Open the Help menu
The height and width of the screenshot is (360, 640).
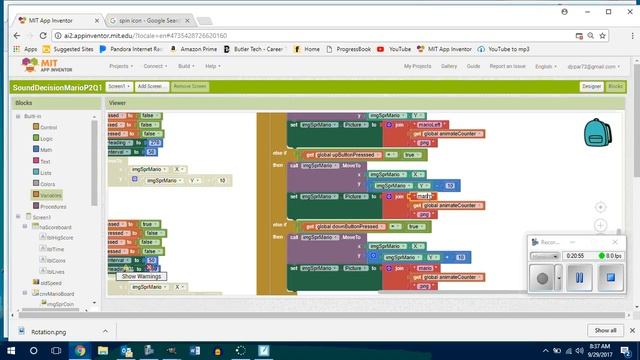213,66
